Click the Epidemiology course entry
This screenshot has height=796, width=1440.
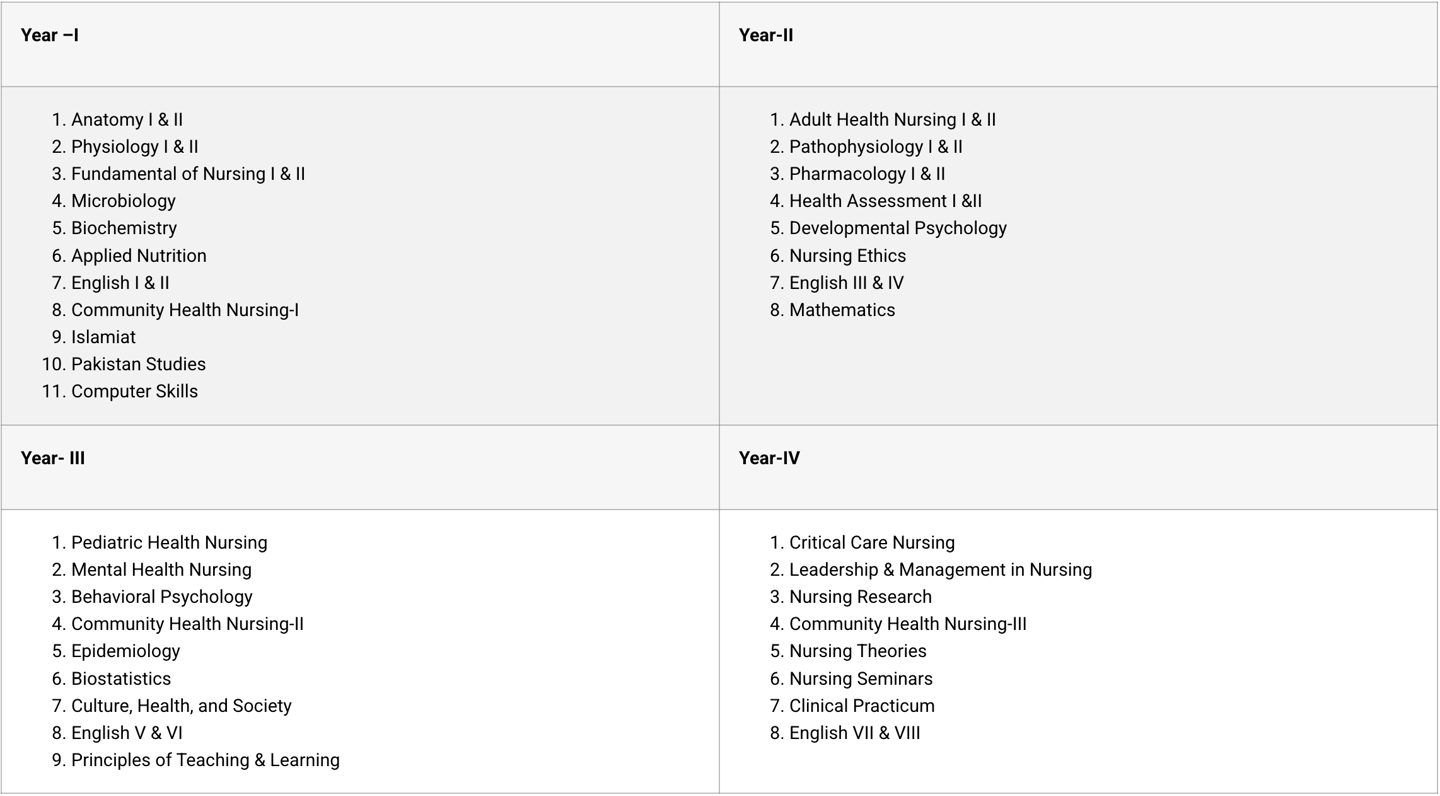click(126, 652)
